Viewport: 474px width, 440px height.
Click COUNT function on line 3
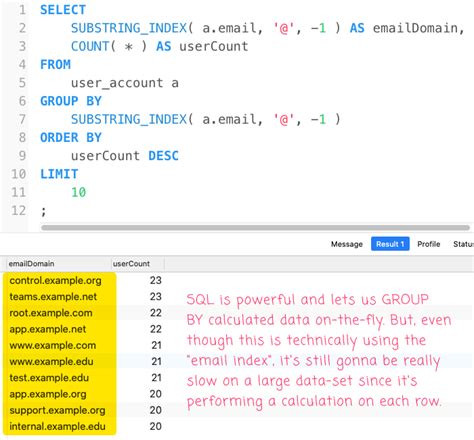(x=90, y=46)
